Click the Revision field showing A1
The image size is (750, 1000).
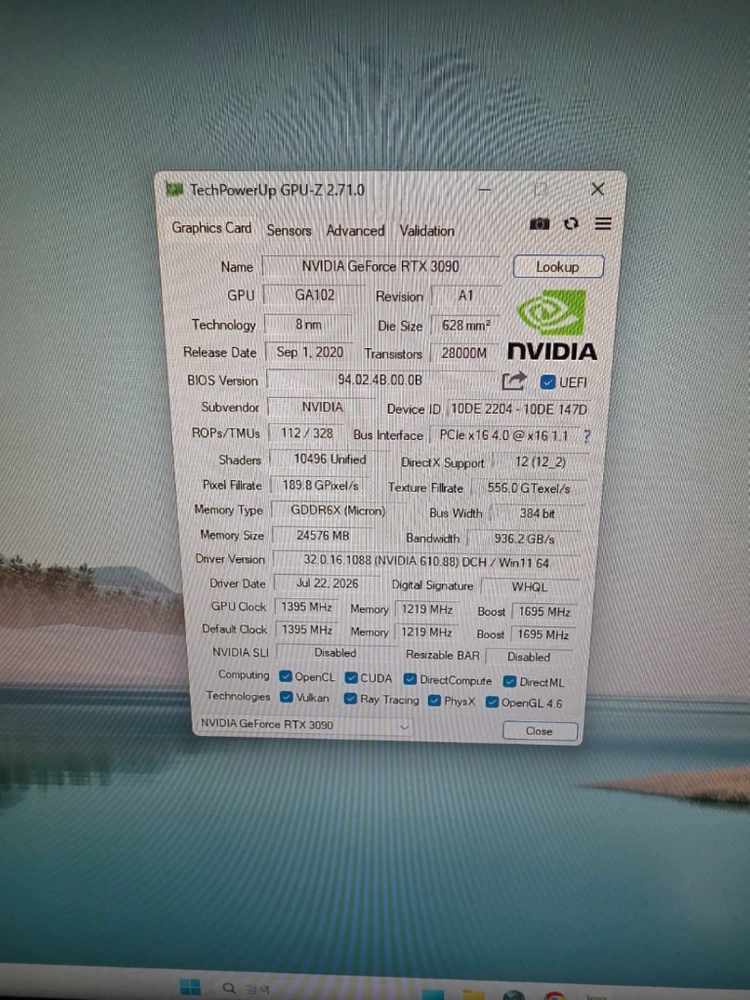pyautogui.click(x=465, y=296)
